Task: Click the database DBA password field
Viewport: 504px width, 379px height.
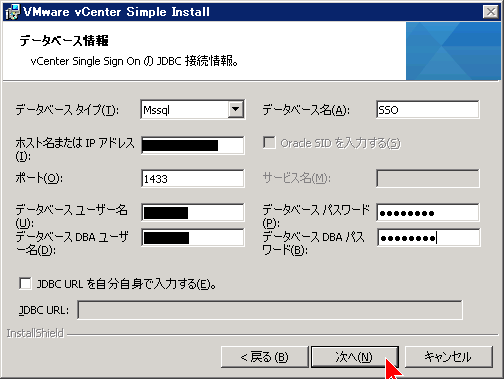Action: 429,237
